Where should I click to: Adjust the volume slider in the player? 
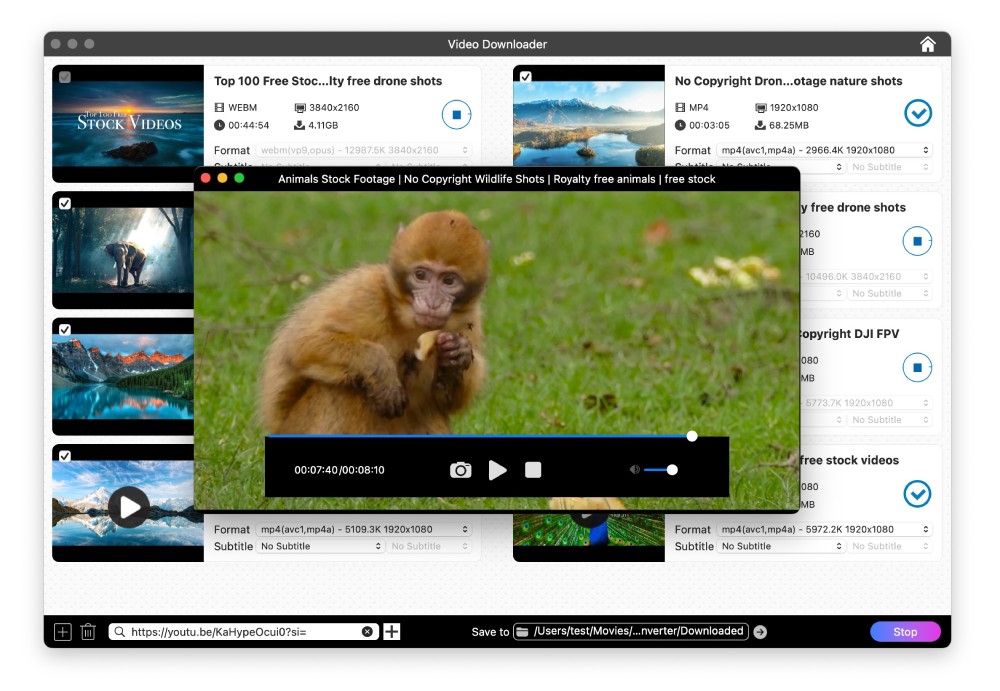click(660, 470)
